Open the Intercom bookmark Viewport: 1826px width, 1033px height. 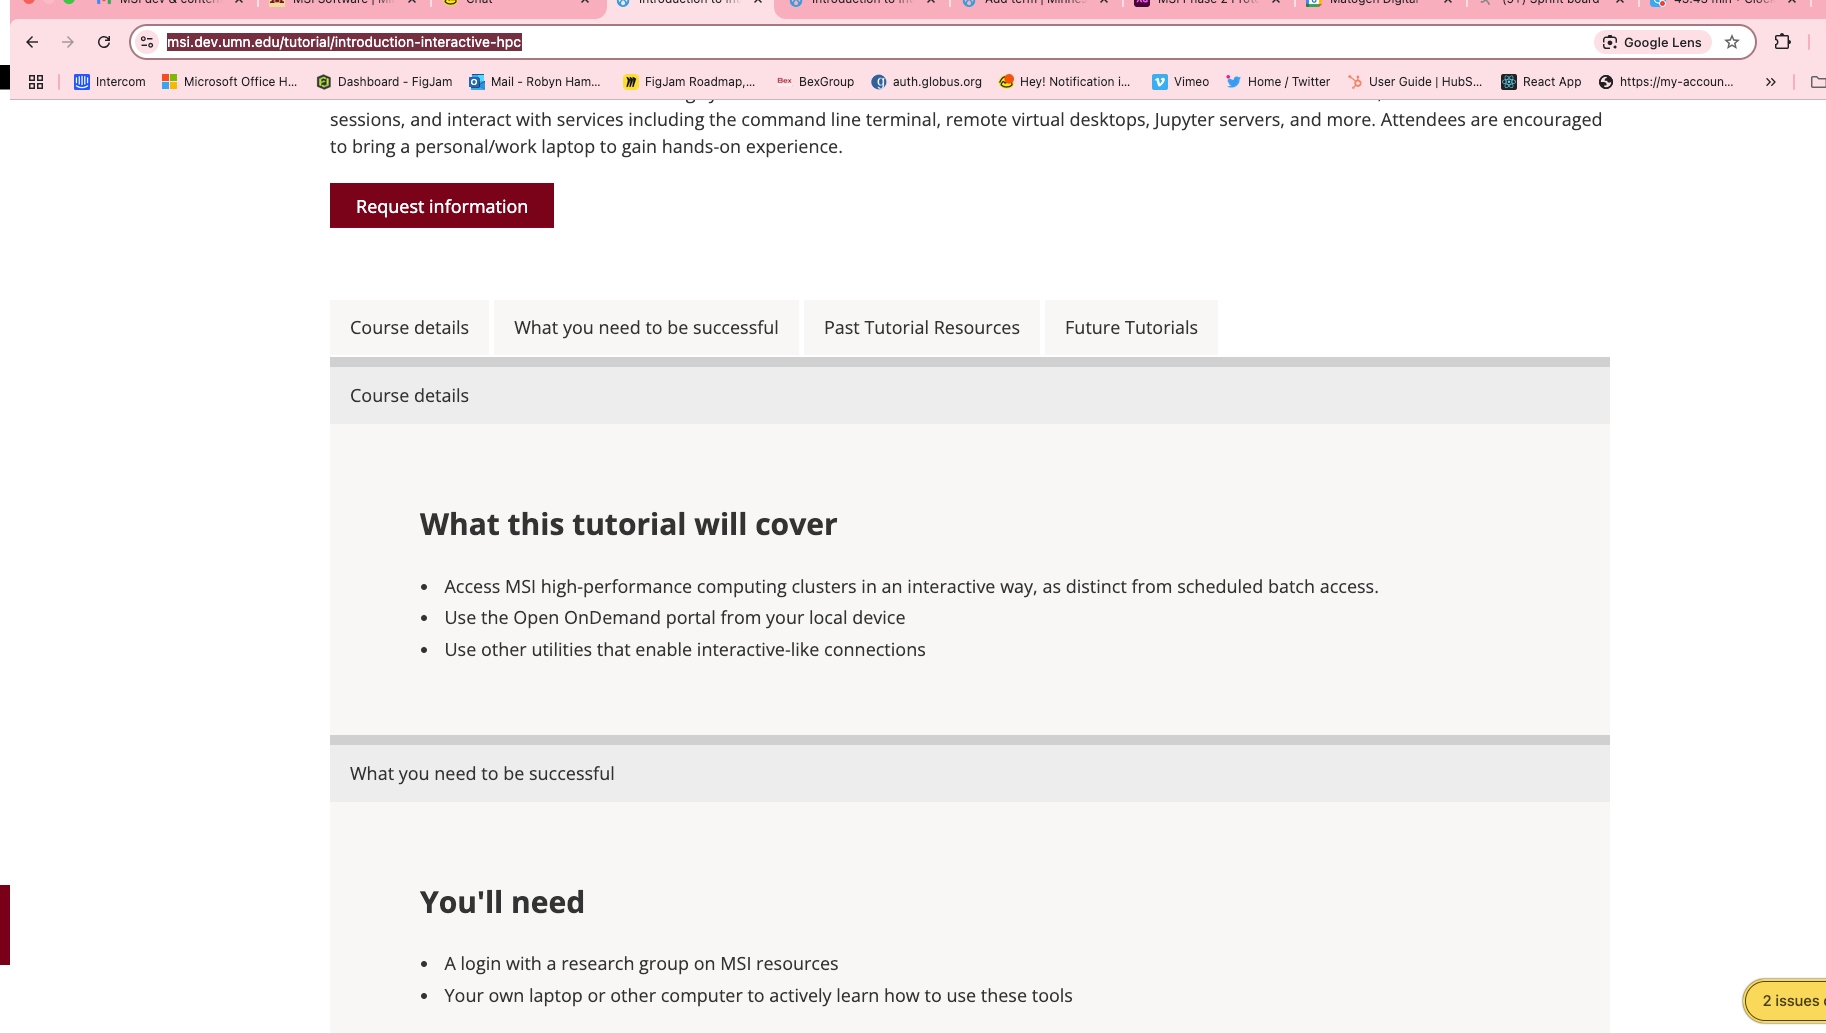pos(110,82)
